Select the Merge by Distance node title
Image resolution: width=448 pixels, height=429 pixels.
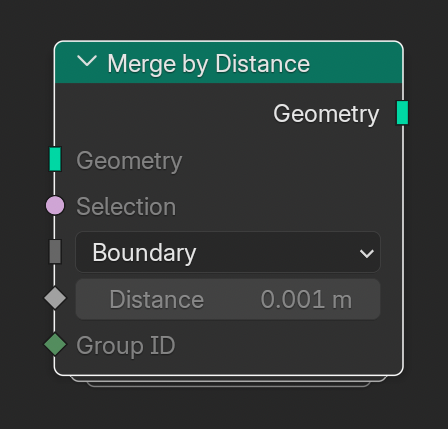tap(209, 64)
